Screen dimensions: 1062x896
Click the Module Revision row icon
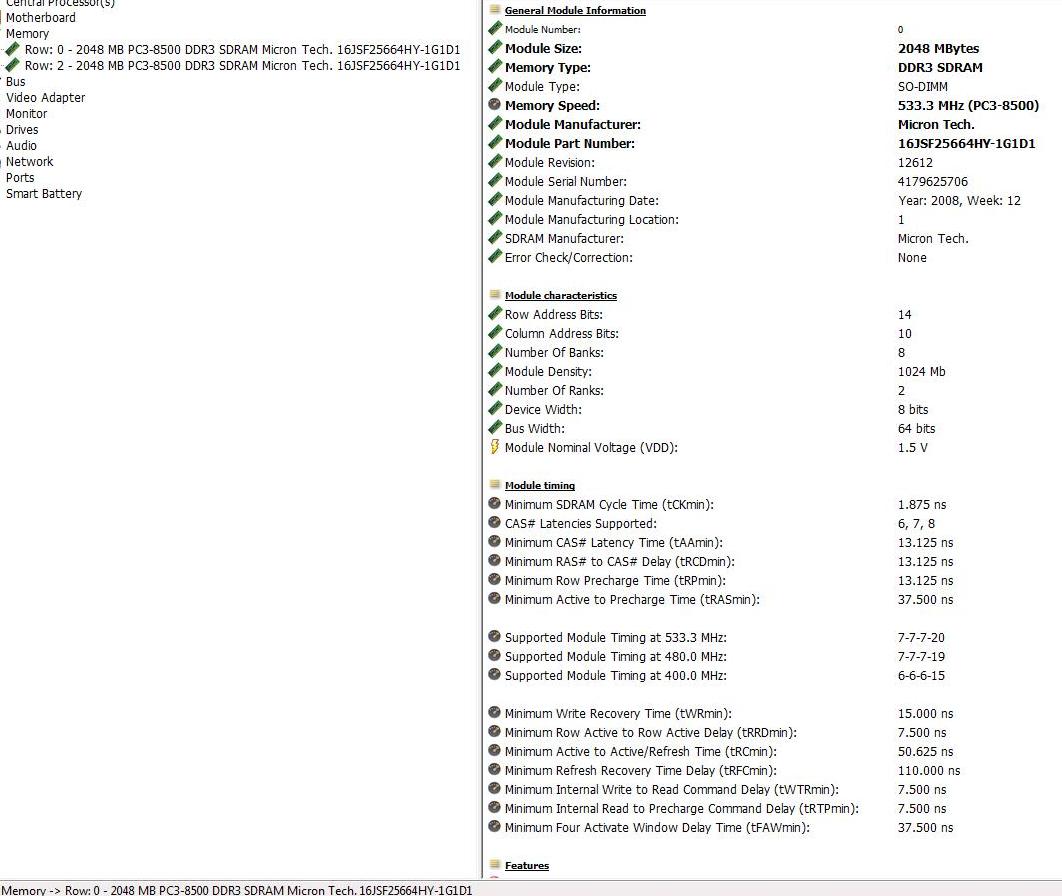tap(495, 161)
